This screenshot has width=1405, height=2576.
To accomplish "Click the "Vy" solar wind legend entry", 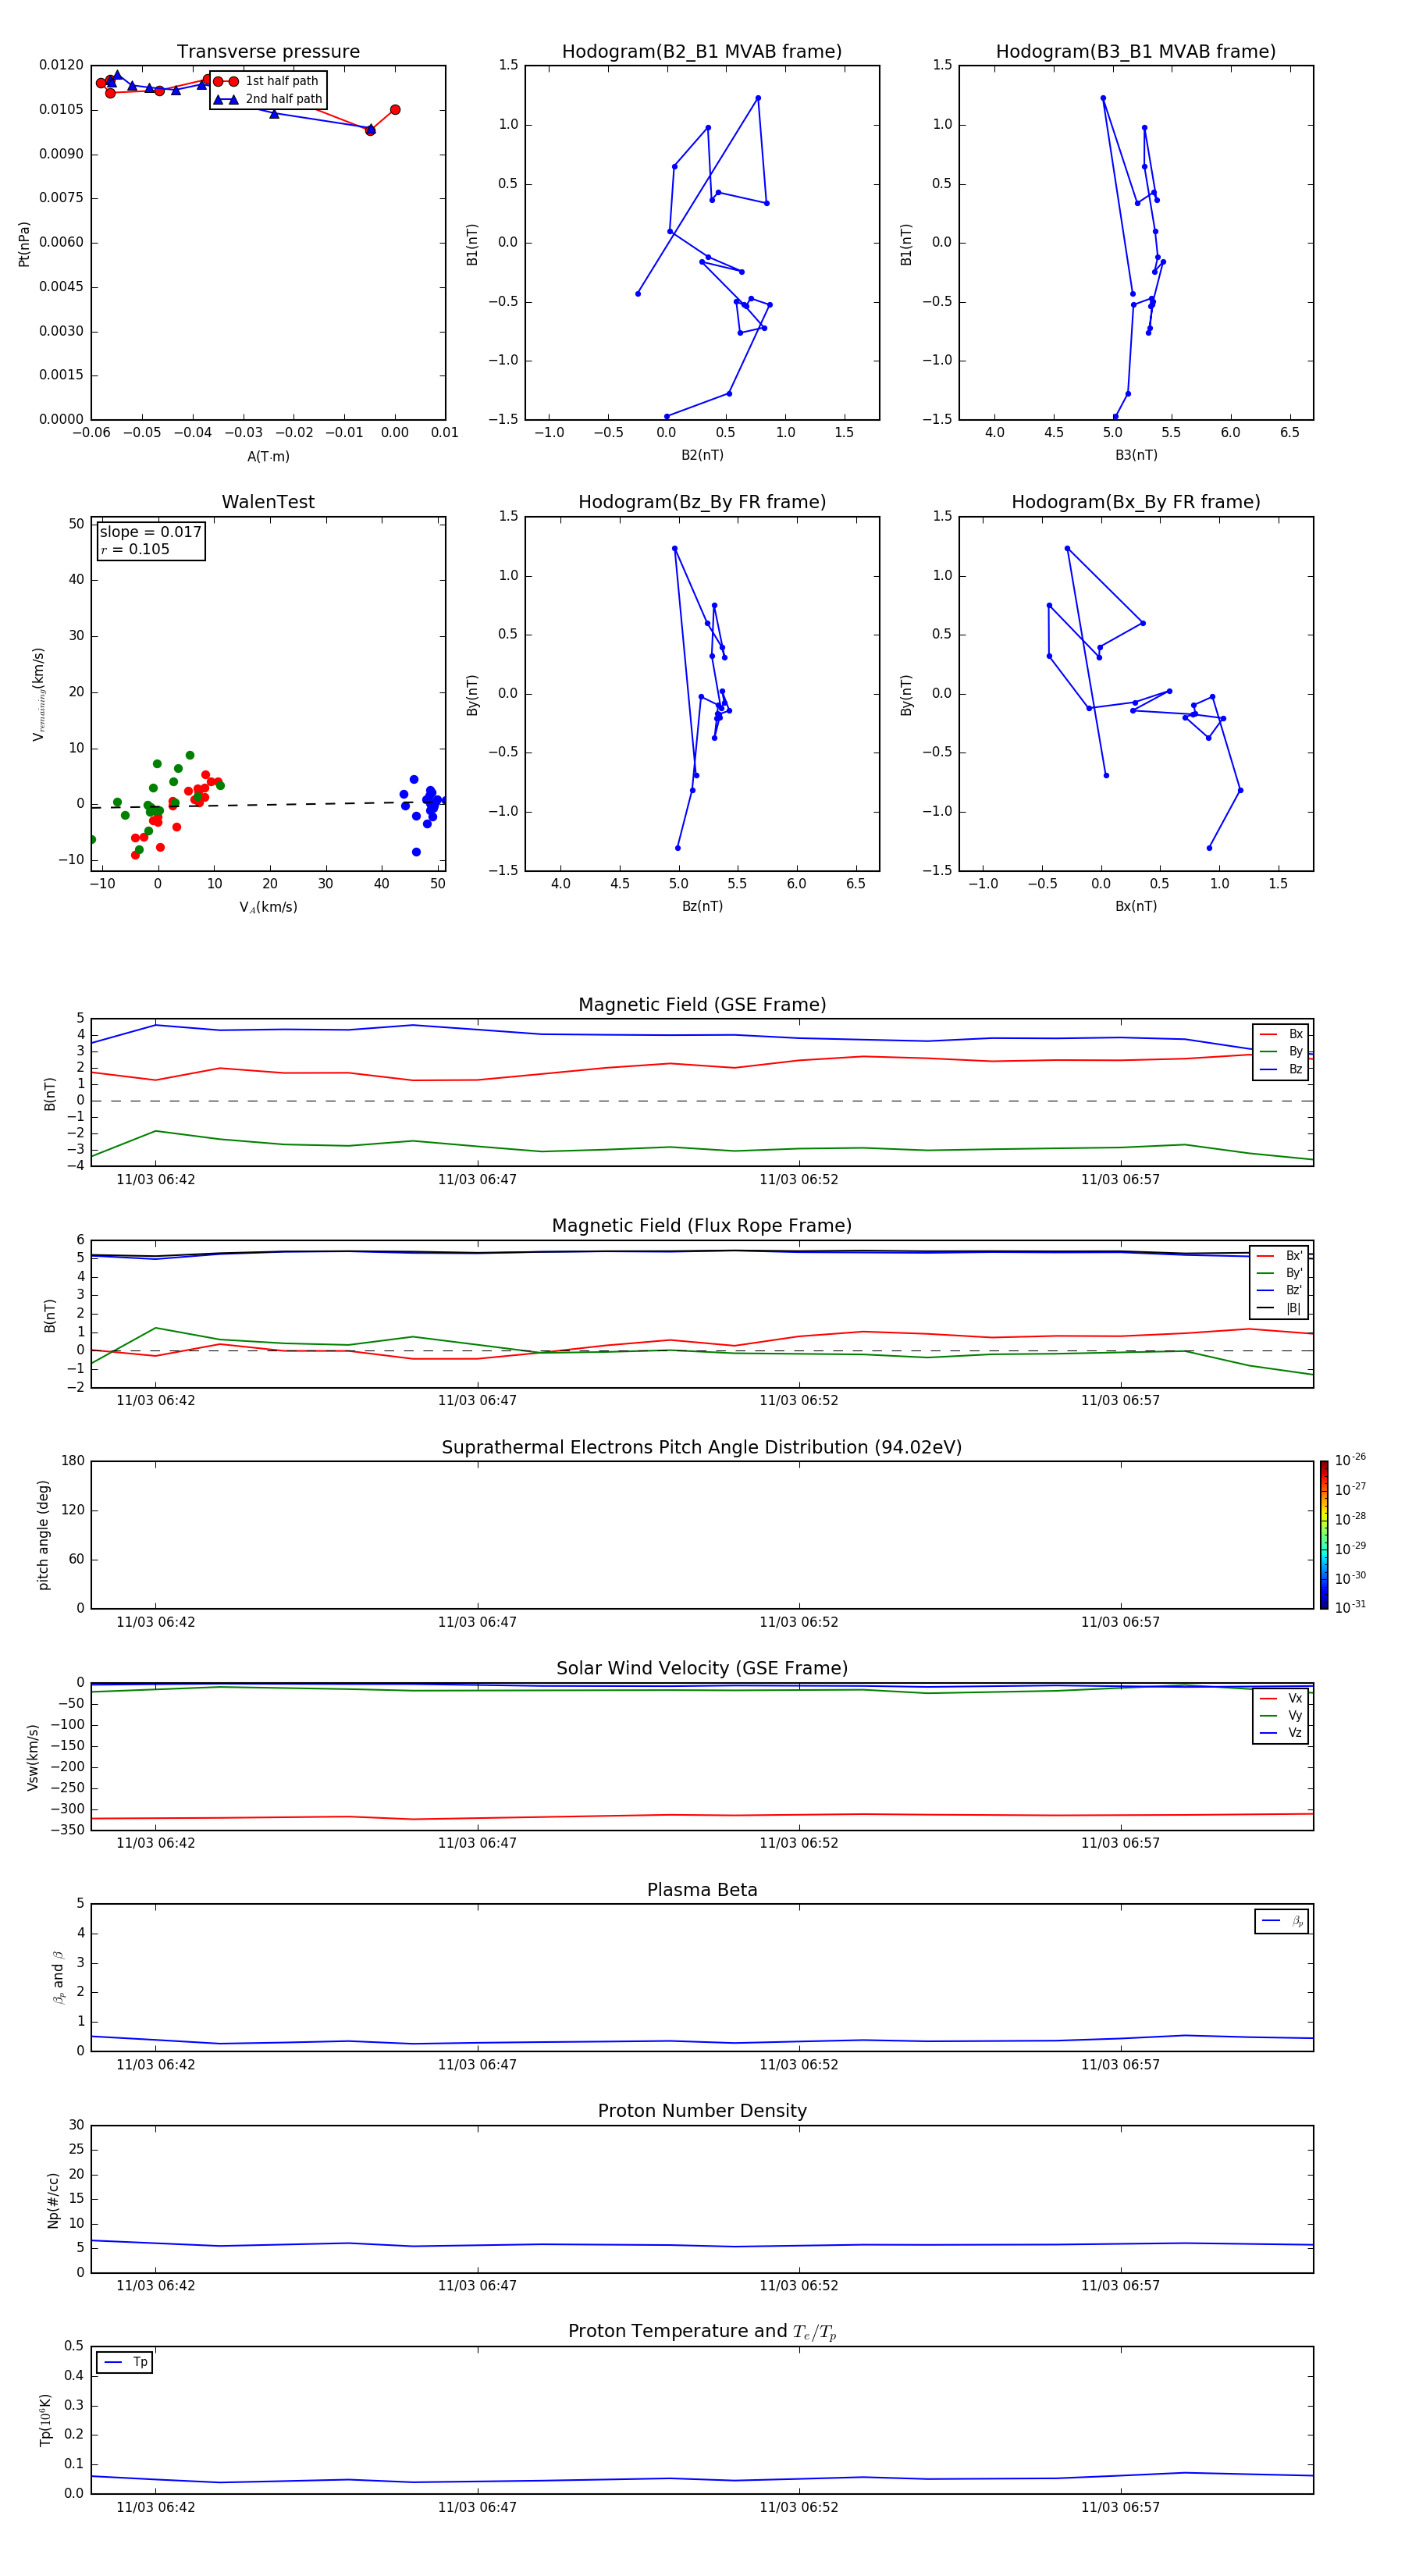I will (1281, 1716).
